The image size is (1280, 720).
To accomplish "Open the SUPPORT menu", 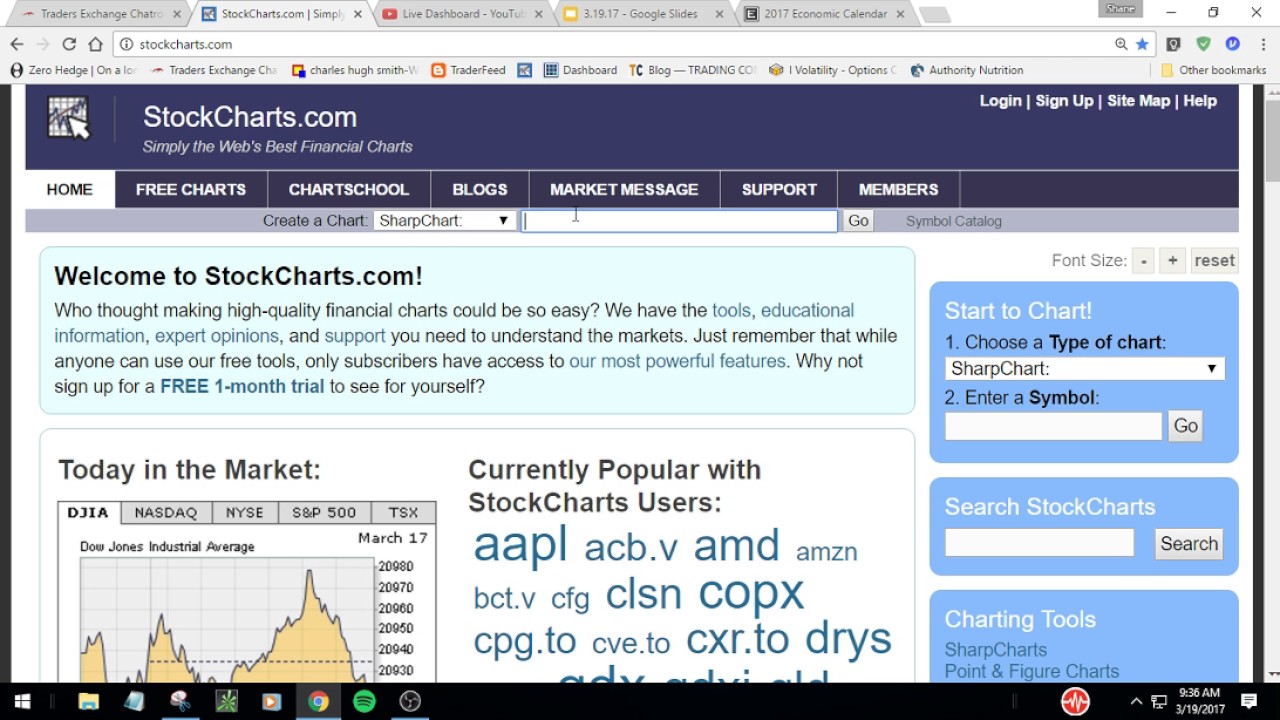I will pos(779,189).
